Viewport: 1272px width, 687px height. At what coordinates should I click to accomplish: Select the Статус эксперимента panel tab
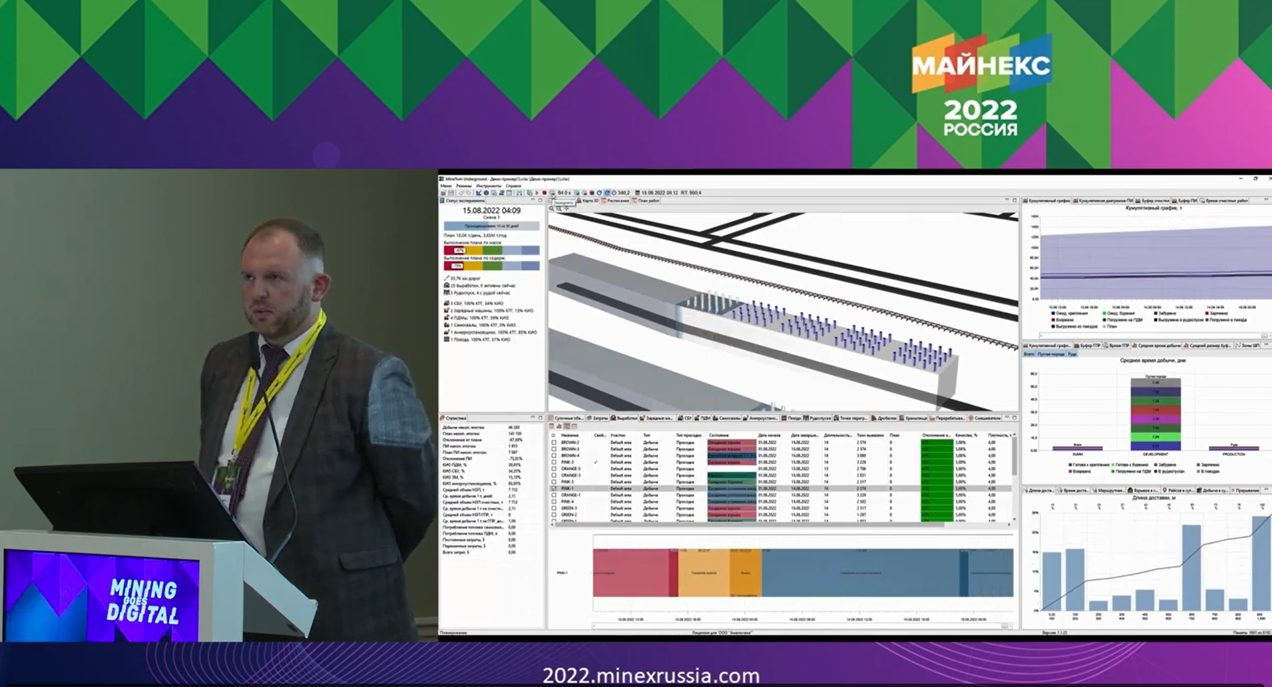pos(463,200)
